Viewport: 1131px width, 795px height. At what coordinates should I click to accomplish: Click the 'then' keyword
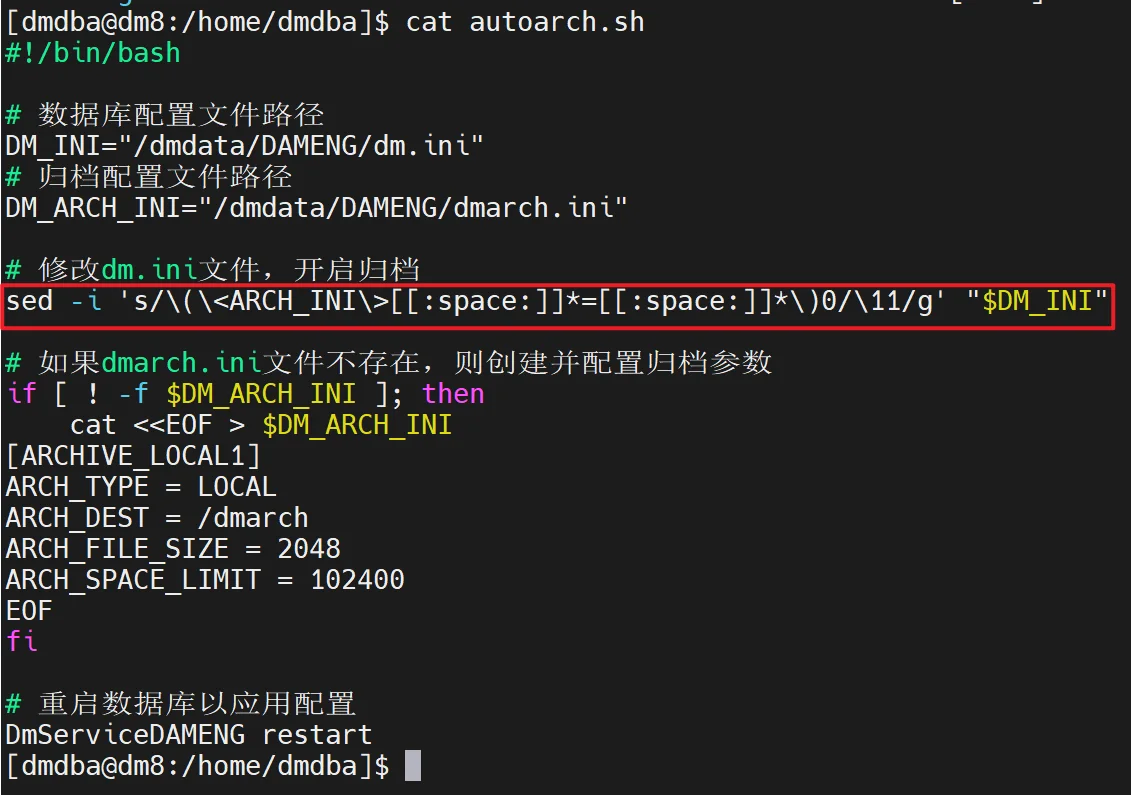453,393
